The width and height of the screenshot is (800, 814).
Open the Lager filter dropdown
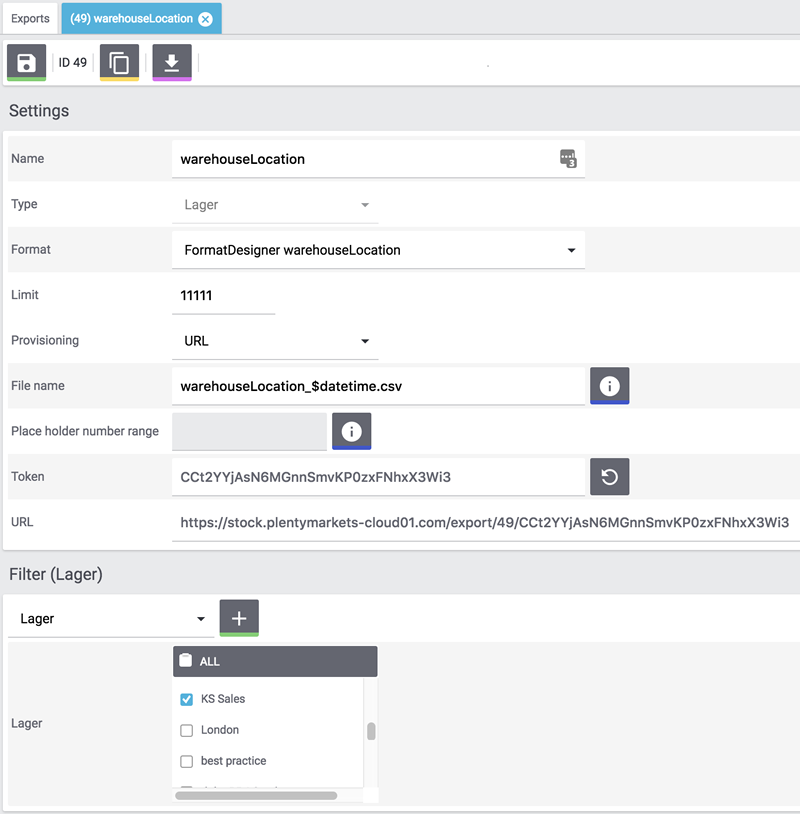click(x=110, y=619)
